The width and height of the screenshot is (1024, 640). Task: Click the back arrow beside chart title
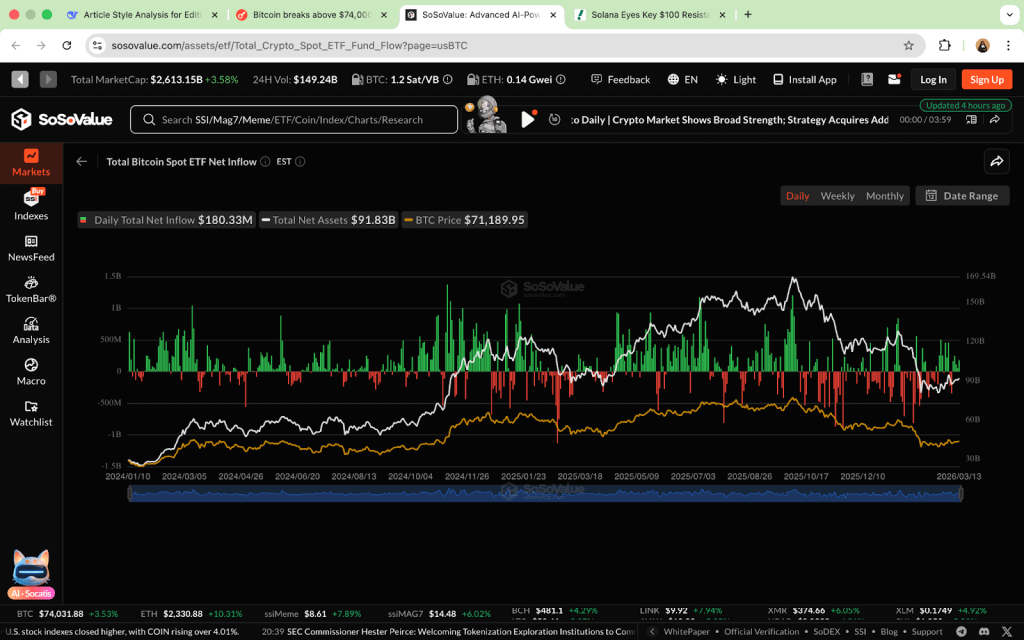(82, 161)
